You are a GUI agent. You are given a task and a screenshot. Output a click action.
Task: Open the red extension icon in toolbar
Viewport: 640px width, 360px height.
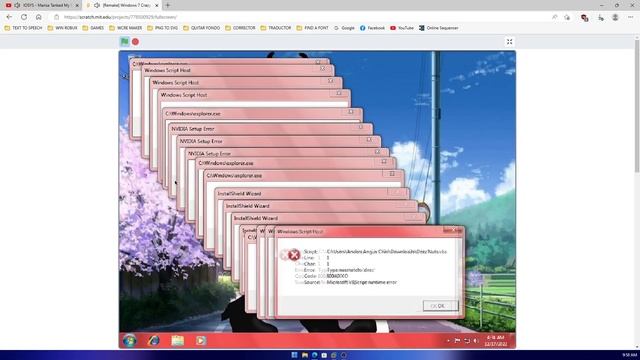(x=584, y=18)
